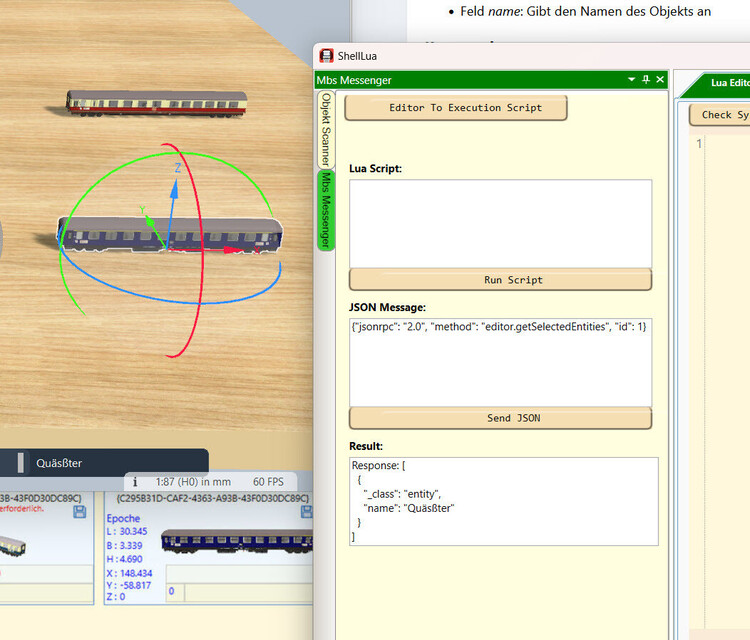Click the red X axis gizmo arrow
This screenshot has width=750, height=640.
pos(232,250)
